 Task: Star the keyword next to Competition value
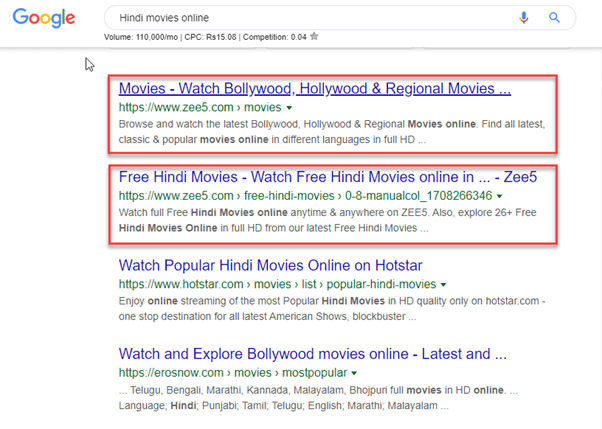[314, 37]
